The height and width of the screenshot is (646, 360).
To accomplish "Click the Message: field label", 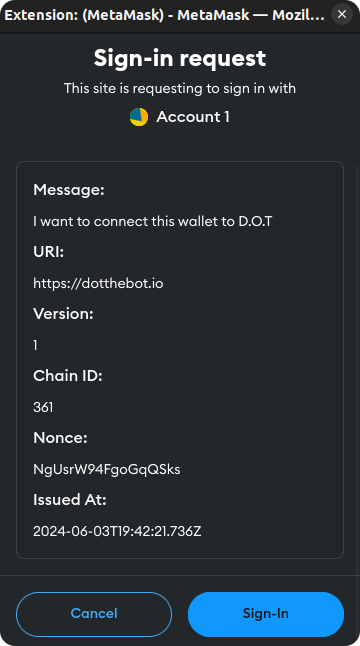I will 69,190.
